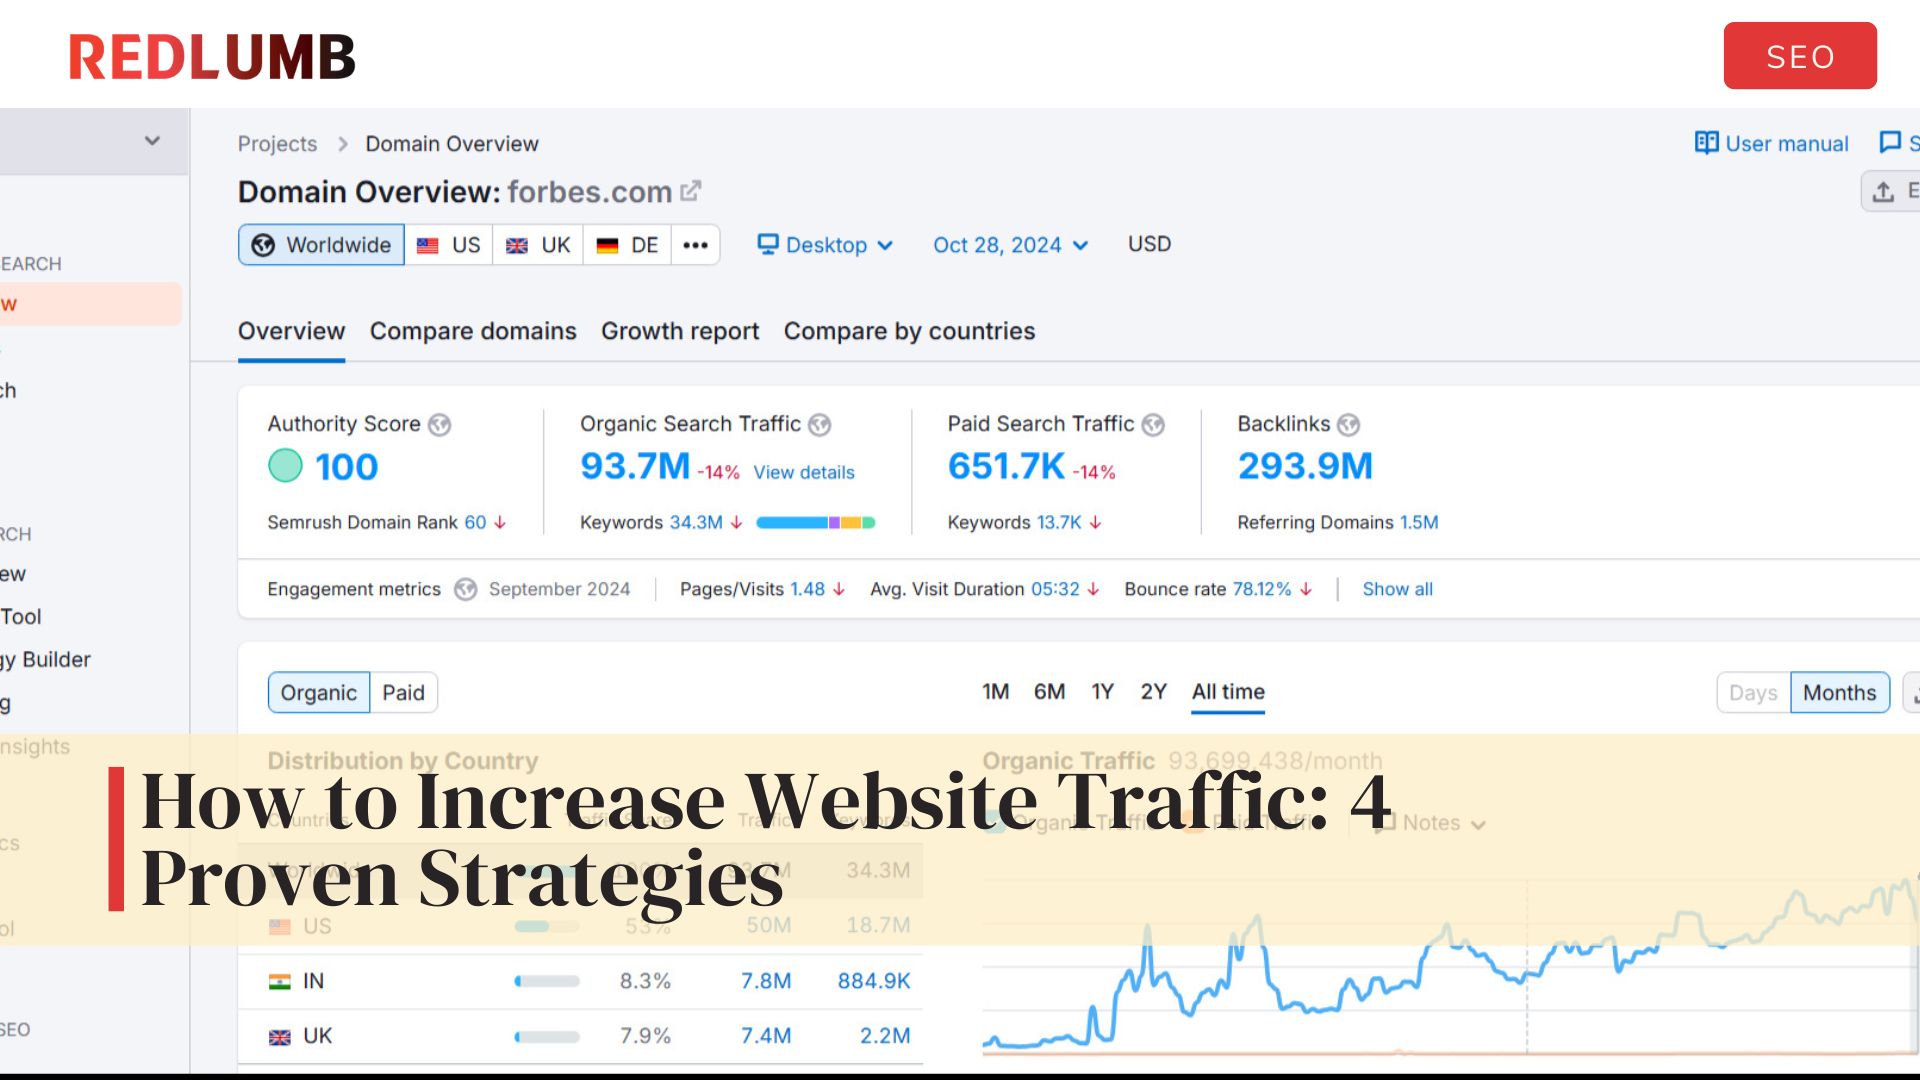
Task: Switch to Compare domains tab
Action: (x=472, y=331)
